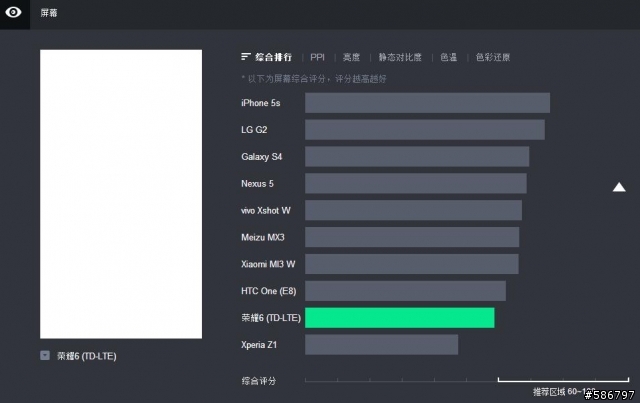The height and width of the screenshot is (403, 640).
Task: Switch to the 色温 tab
Action: (x=449, y=57)
